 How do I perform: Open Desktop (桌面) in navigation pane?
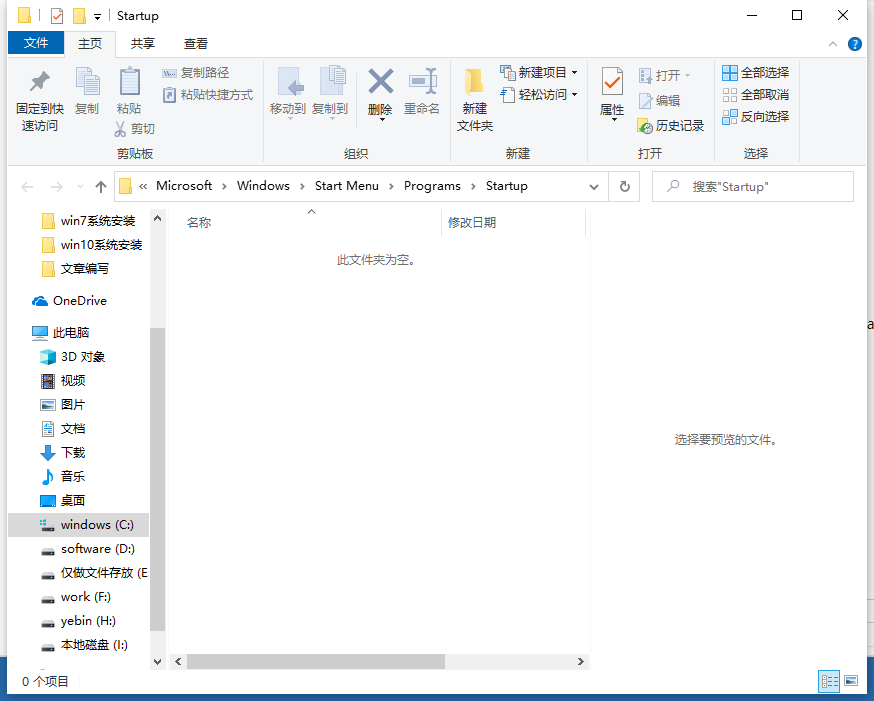coord(64,500)
